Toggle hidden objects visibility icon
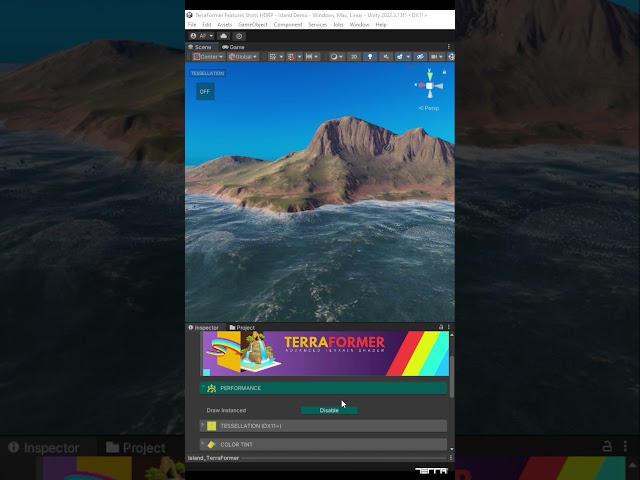Viewport: 640px width, 480px height. (420, 57)
